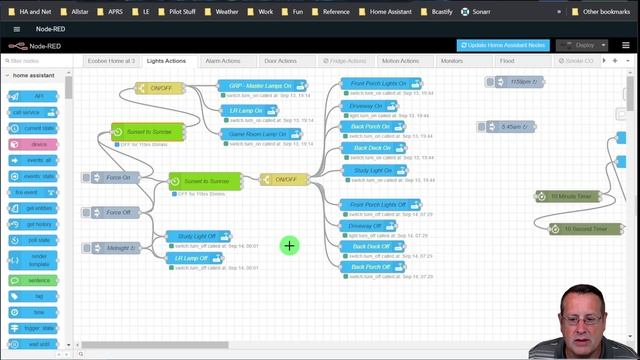The image size is (640, 360).
Task: Select the render template palette node
Action: click(x=33, y=260)
